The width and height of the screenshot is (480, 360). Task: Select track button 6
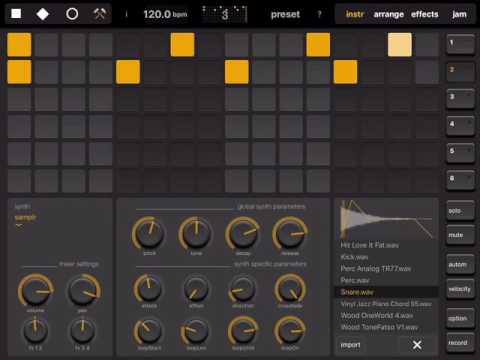(460, 180)
